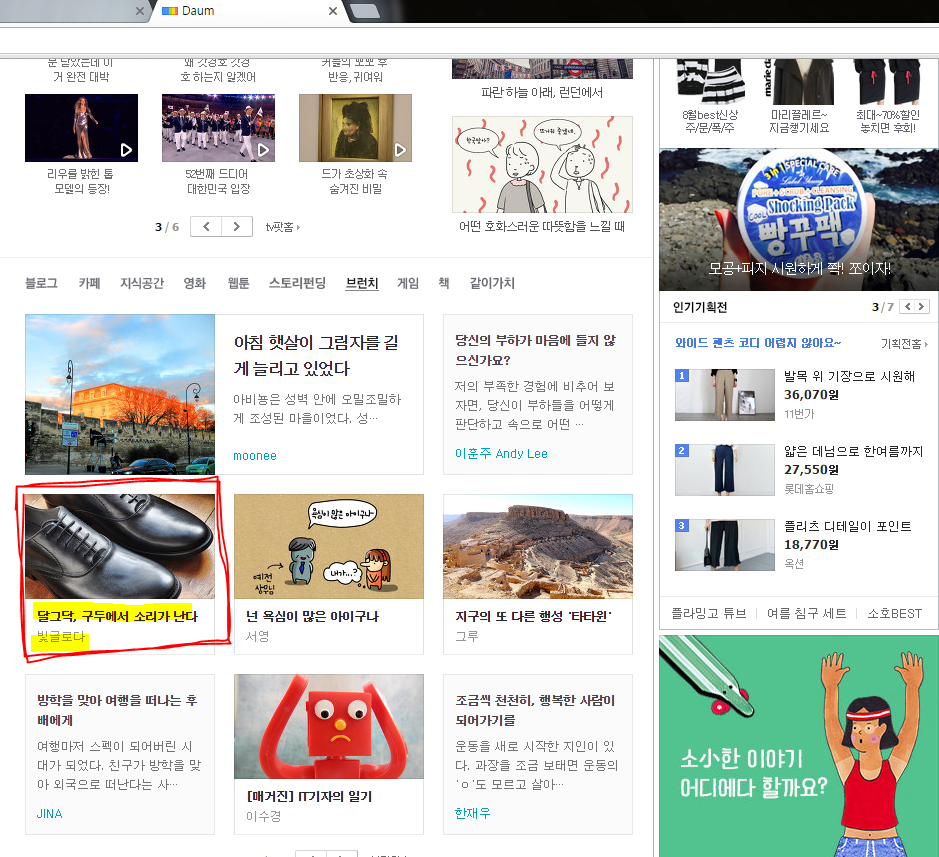939x857 pixels.
Task: Open article 조금씩 천천히, 행복한 사람이 되어가기를
Action: (535, 710)
